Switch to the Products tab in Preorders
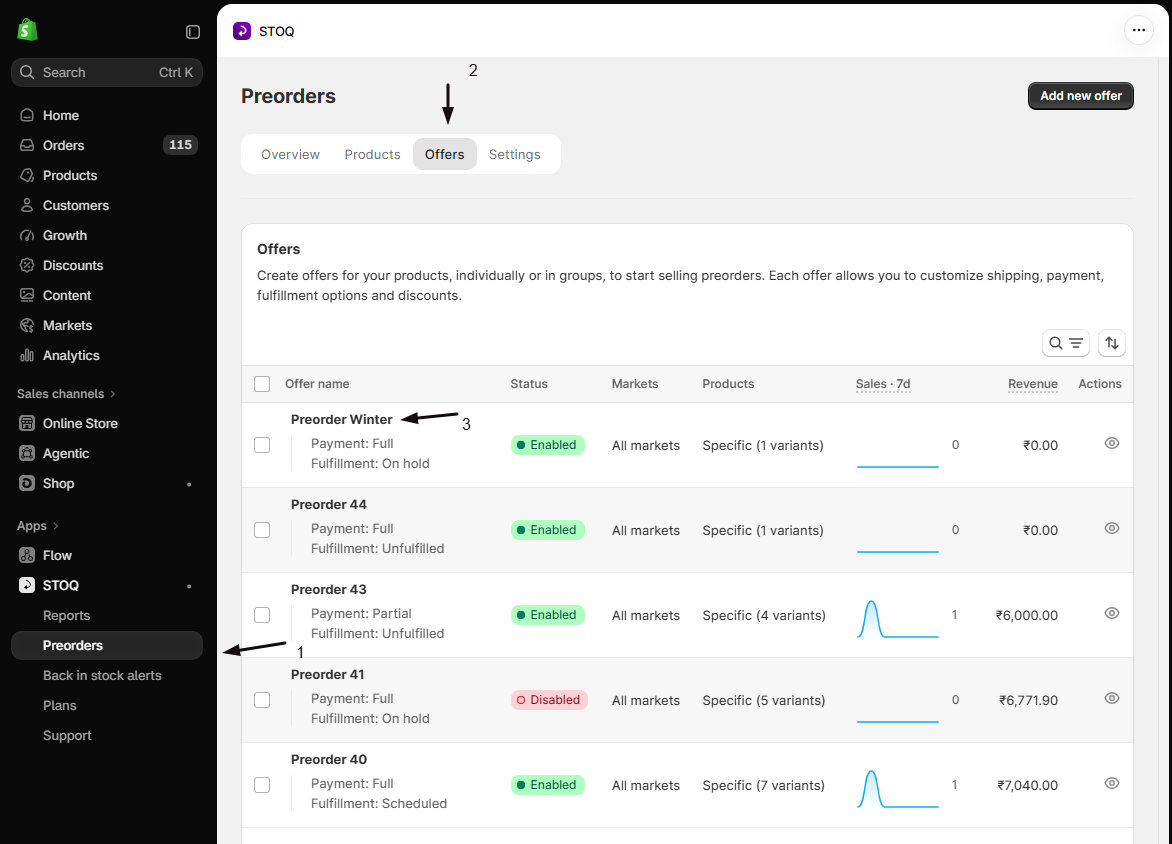The width and height of the screenshot is (1172, 844). (x=372, y=154)
